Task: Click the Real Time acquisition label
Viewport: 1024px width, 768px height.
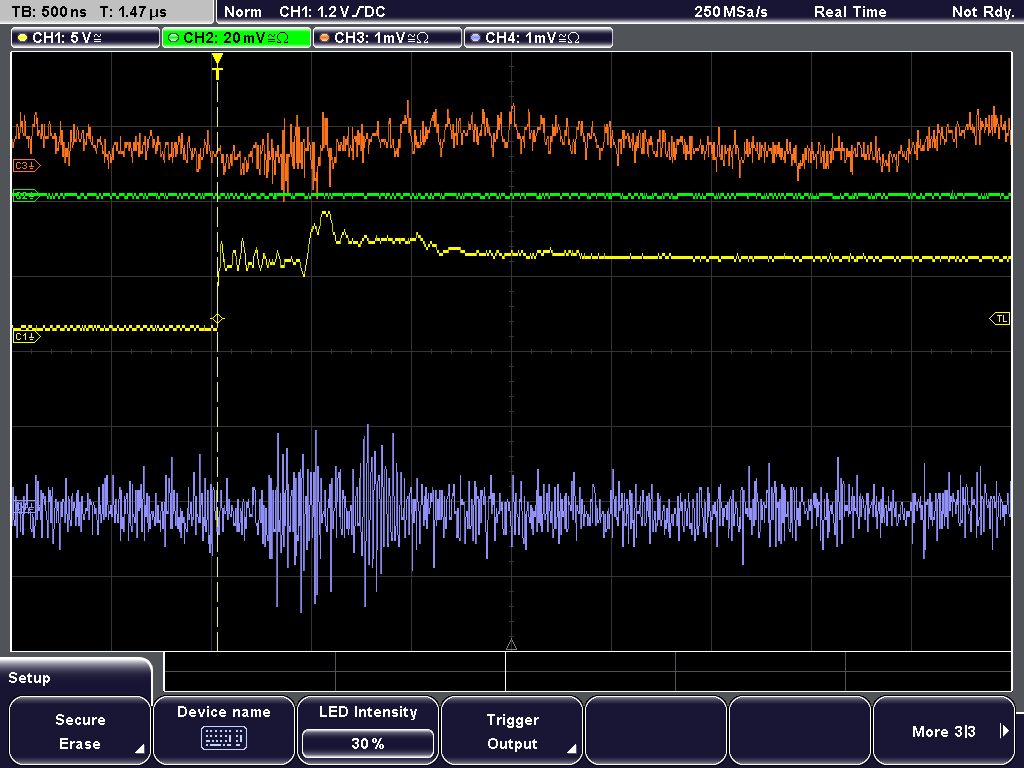Action: click(850, 12)
